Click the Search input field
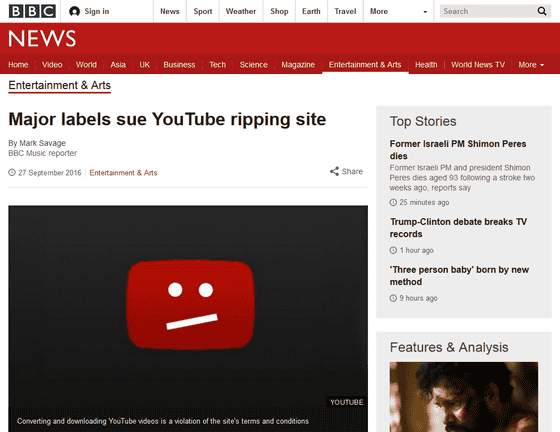Viewport: 560px width, 432px height. 488,11
